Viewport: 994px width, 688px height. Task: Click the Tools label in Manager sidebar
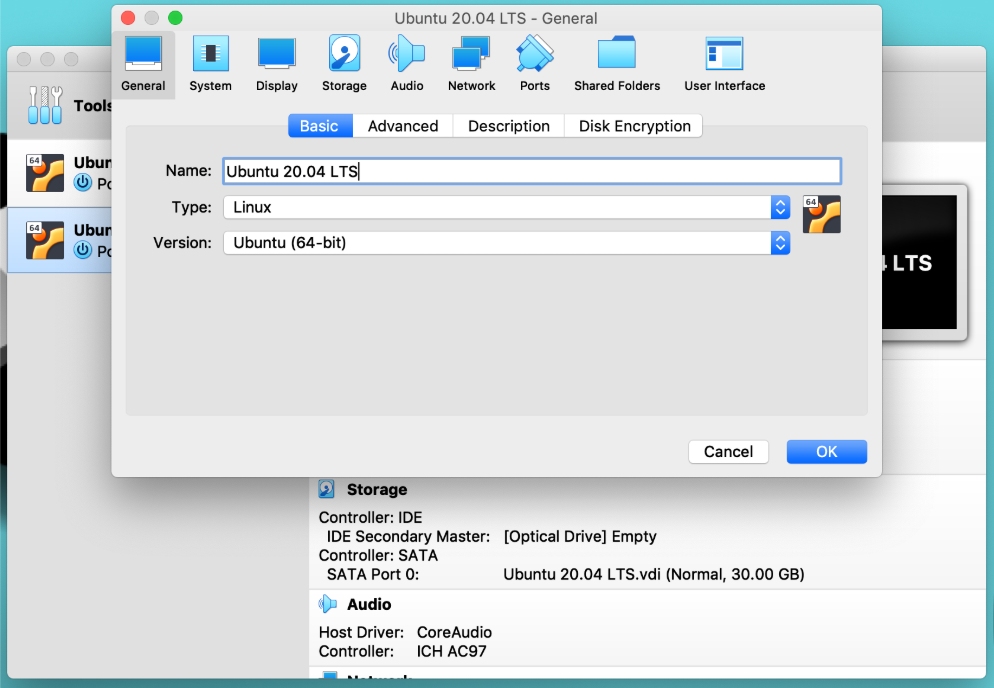pos(93,105)
